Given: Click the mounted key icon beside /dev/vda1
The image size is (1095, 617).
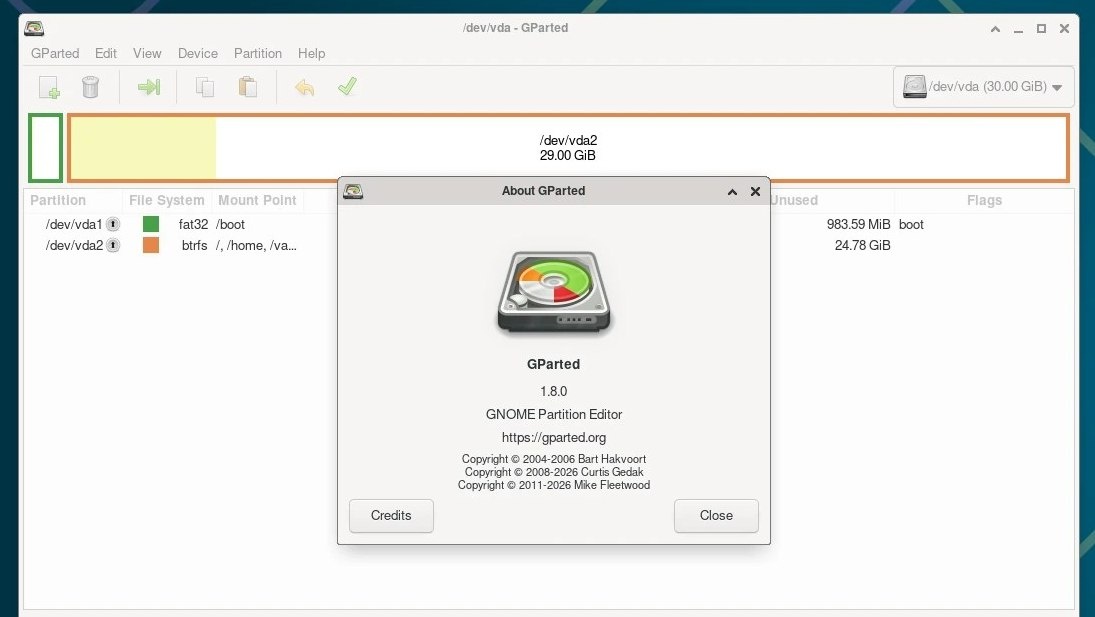Looking at the screenshot, I should (112, 224).
